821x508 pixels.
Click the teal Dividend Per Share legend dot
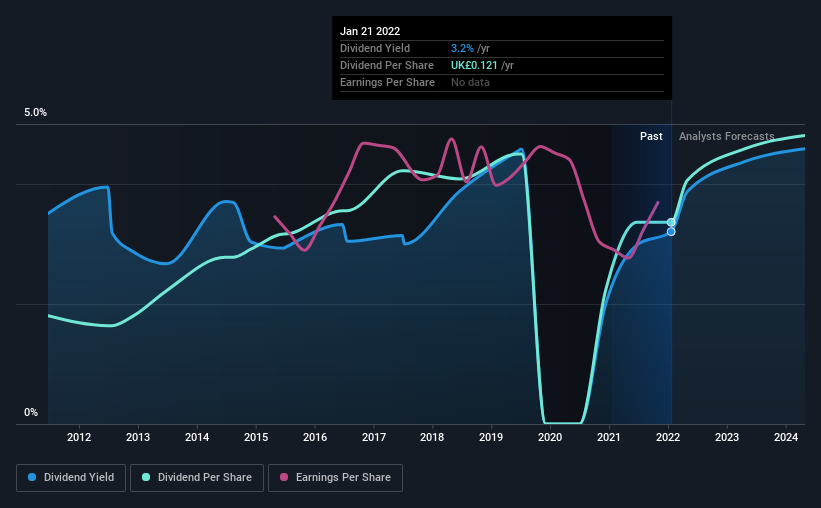coord(146,477)
